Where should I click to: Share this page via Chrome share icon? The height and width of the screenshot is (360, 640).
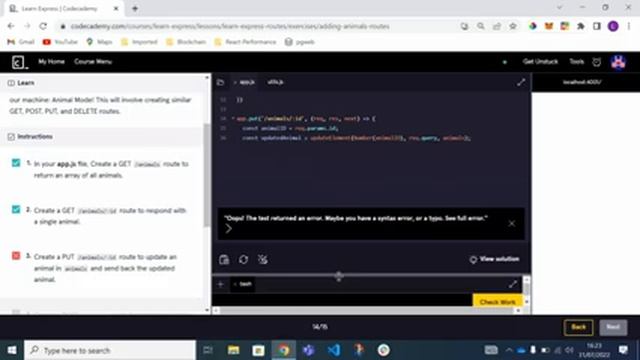coord(497,26)
